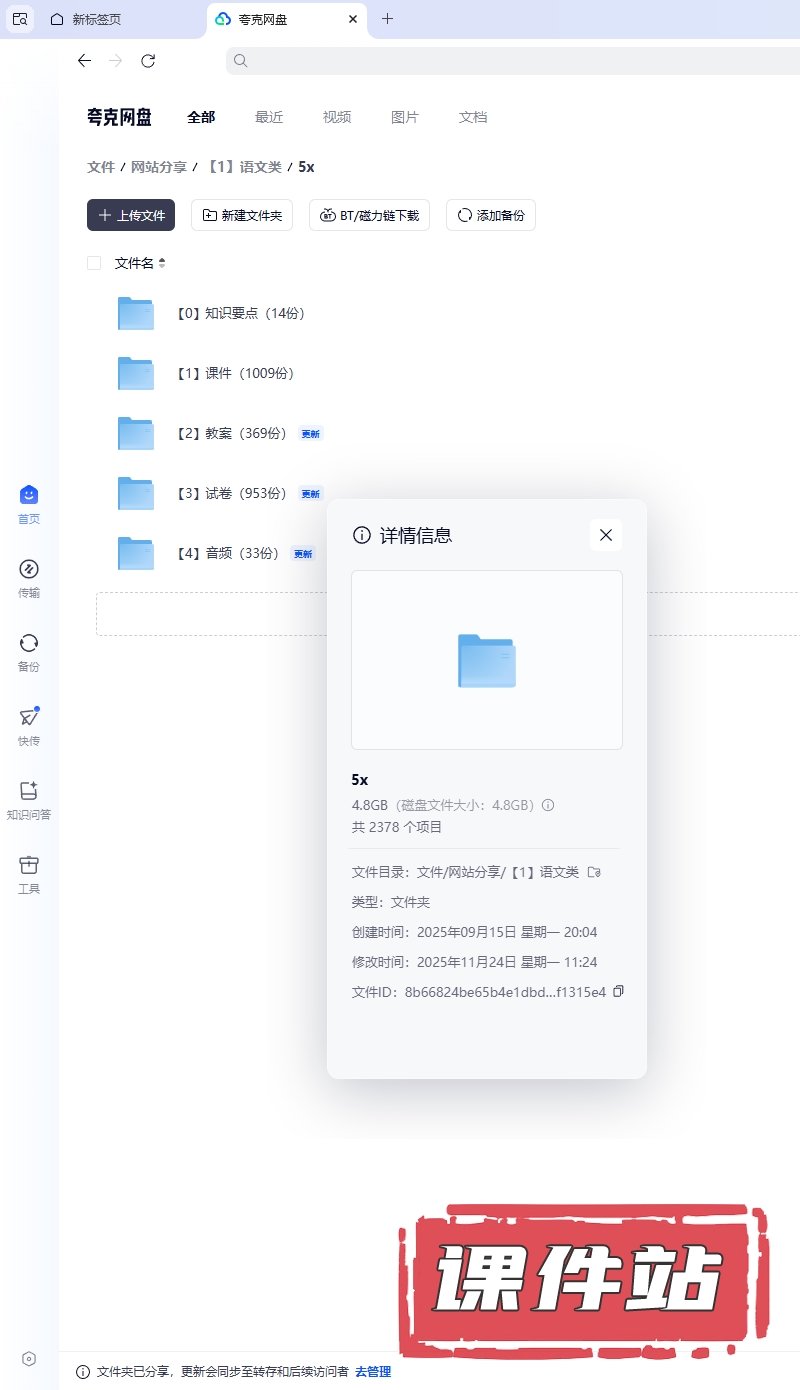Open the 传输 transfer sidebar icon
Screen dimensions: 800x1390
[x=29, y=570]
